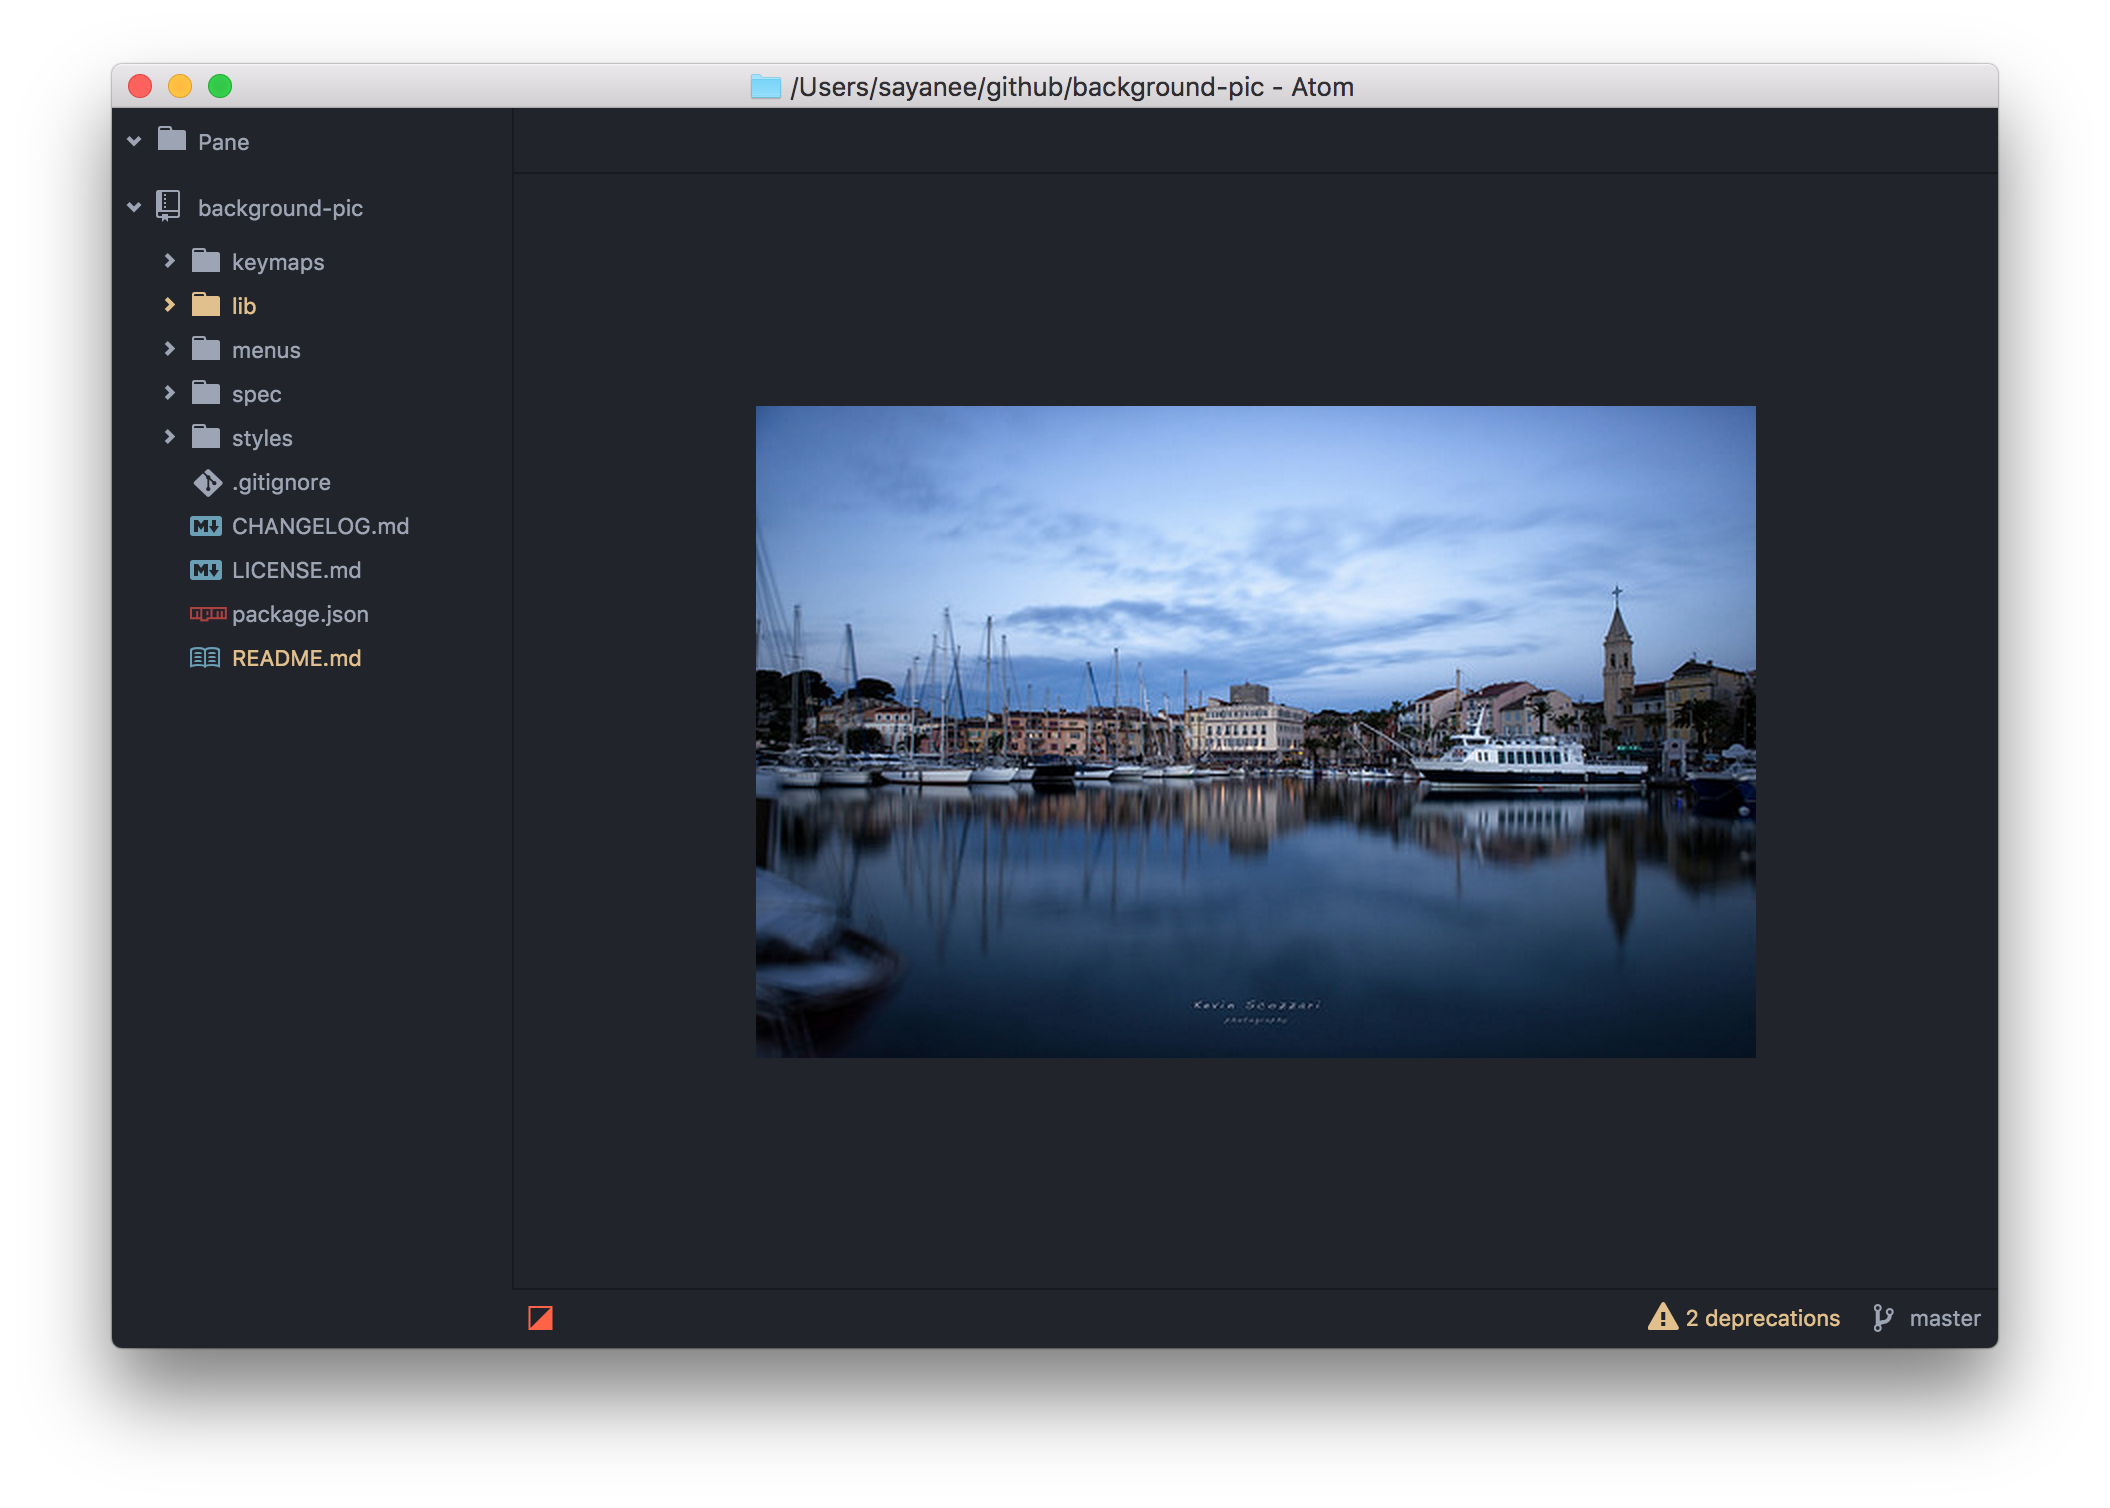The height and width of the screenshot is (1508, 2110).
Task: Click the highlighted lib folder icon
Action: click(206, 305)
